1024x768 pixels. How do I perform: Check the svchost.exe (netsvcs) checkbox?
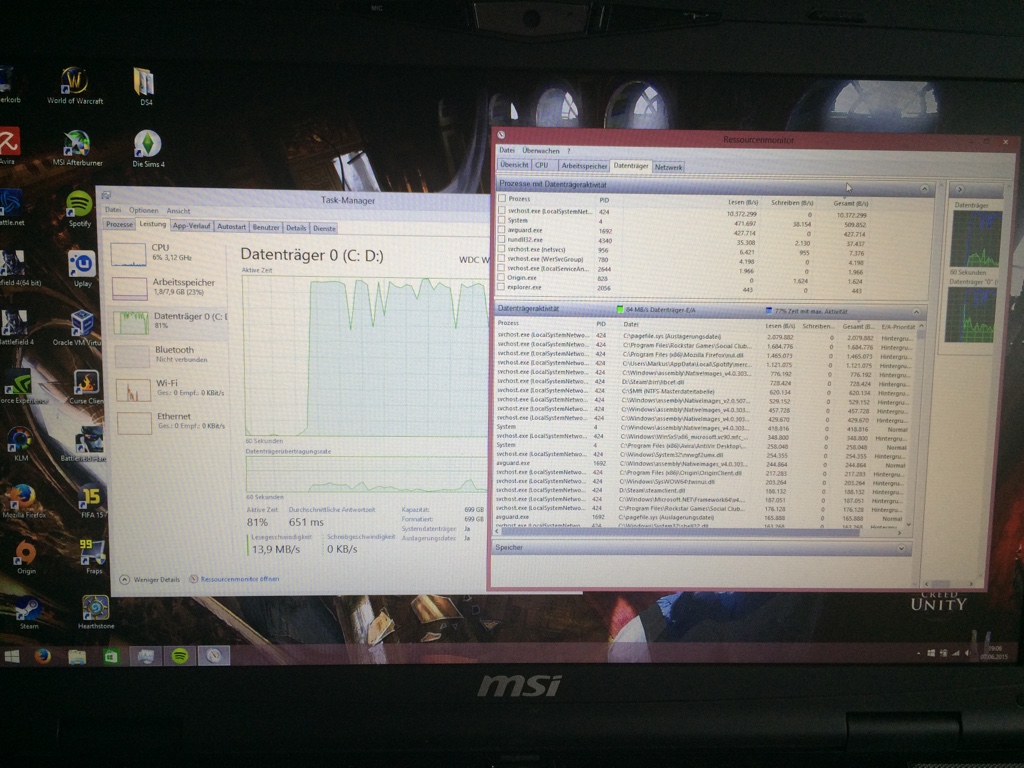pyautogui.click(x=502, y=249)
